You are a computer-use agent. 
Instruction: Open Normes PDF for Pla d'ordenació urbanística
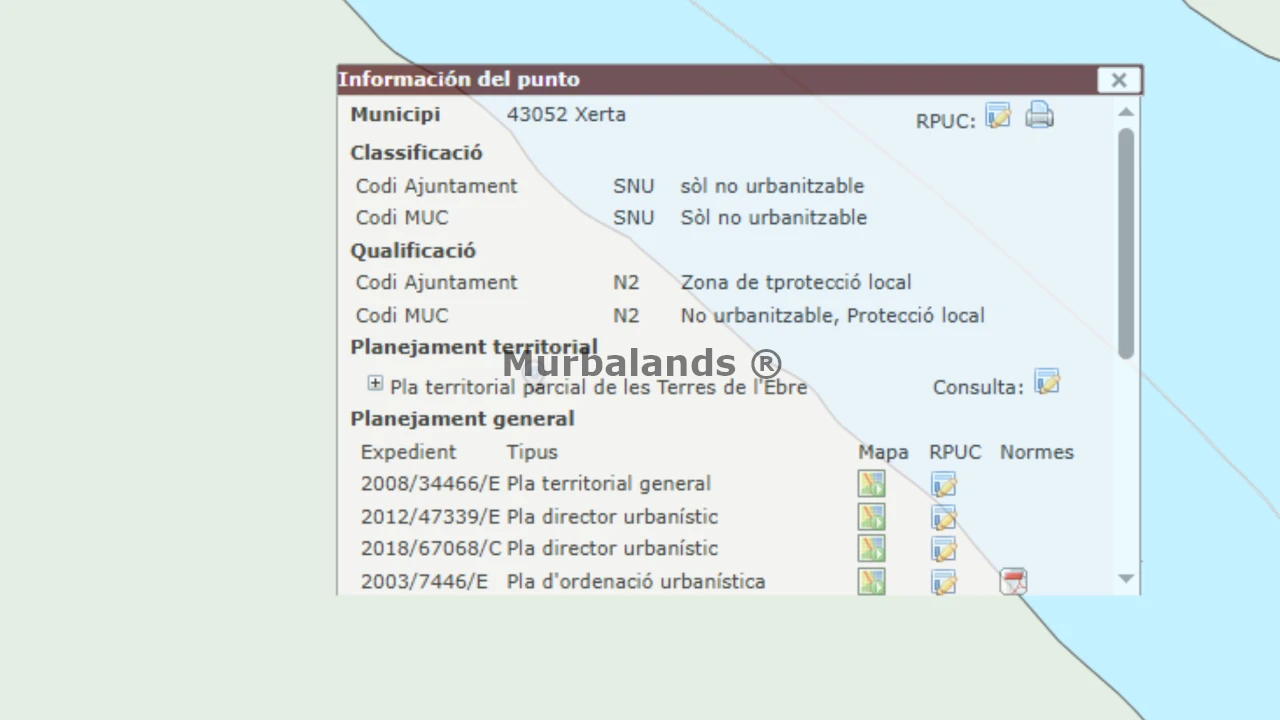1013,581
